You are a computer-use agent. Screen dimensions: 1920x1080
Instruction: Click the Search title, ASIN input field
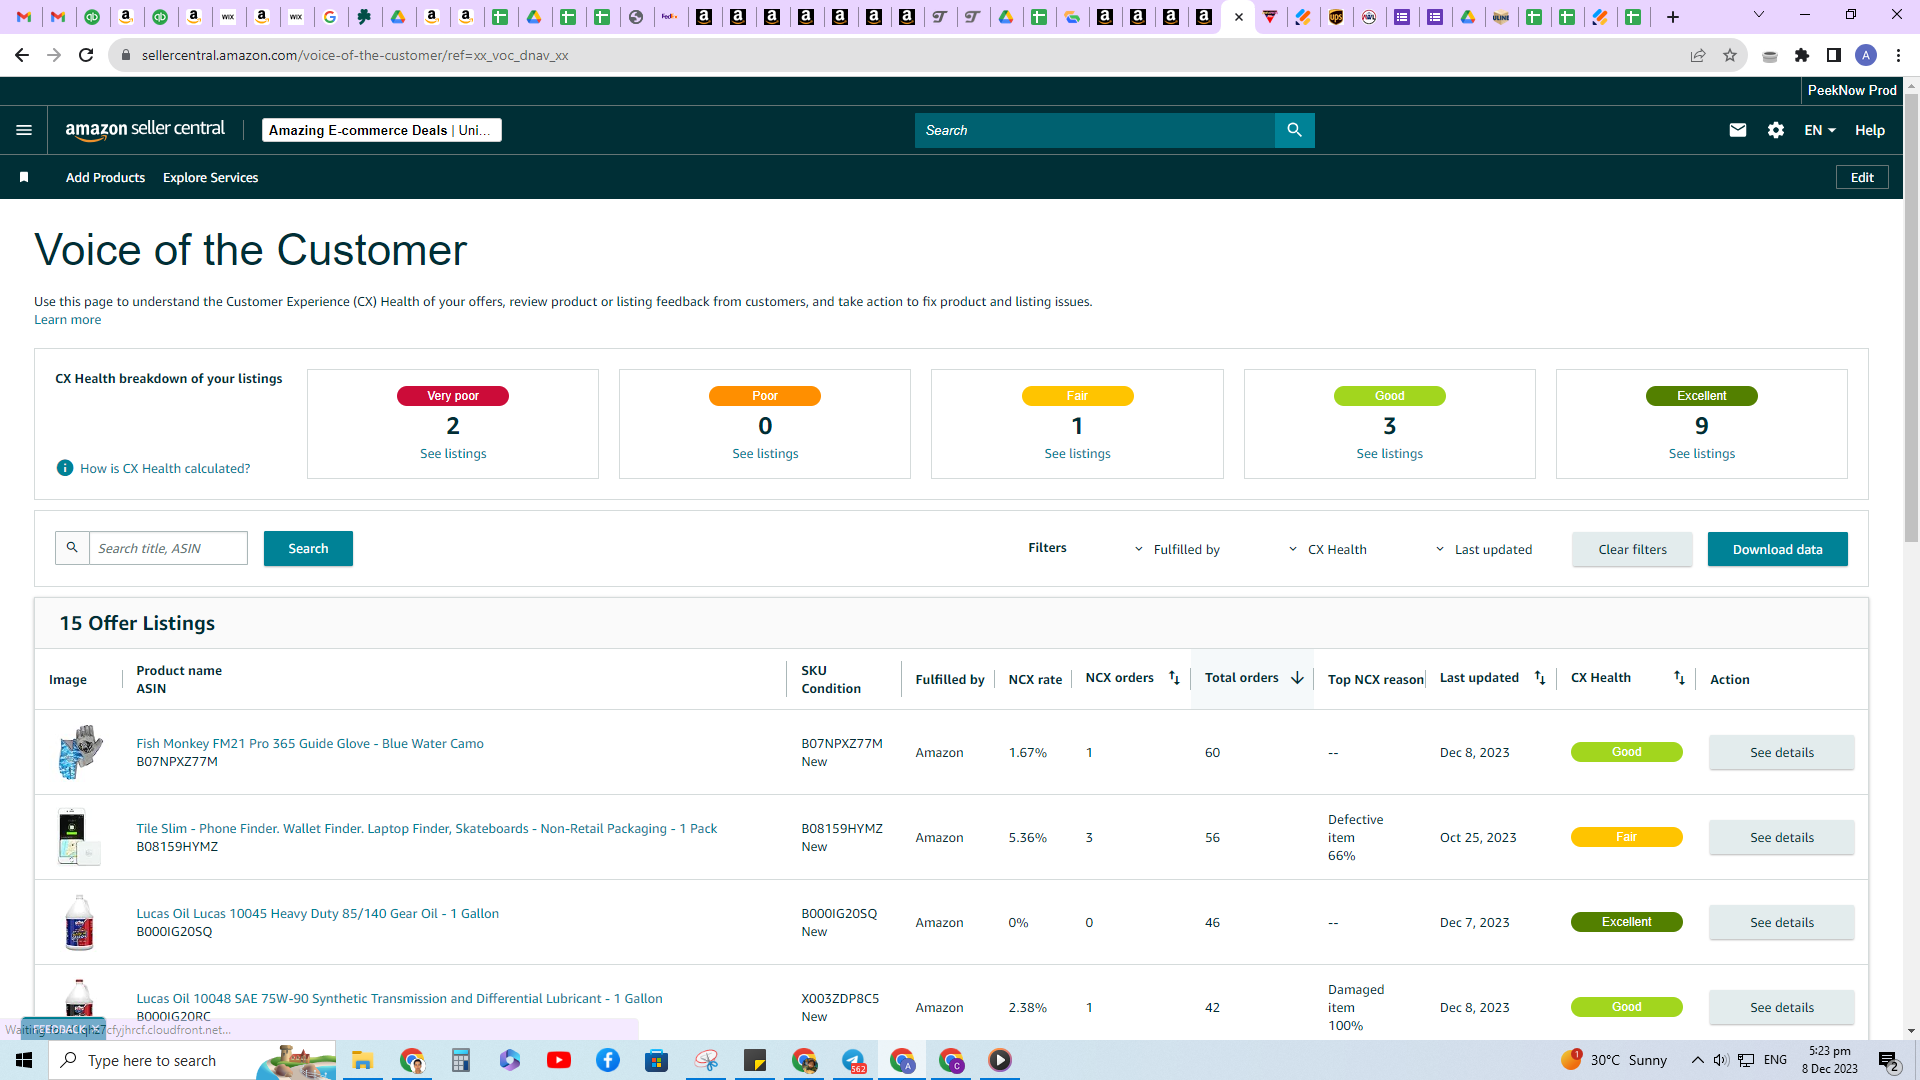coord(168,548)
